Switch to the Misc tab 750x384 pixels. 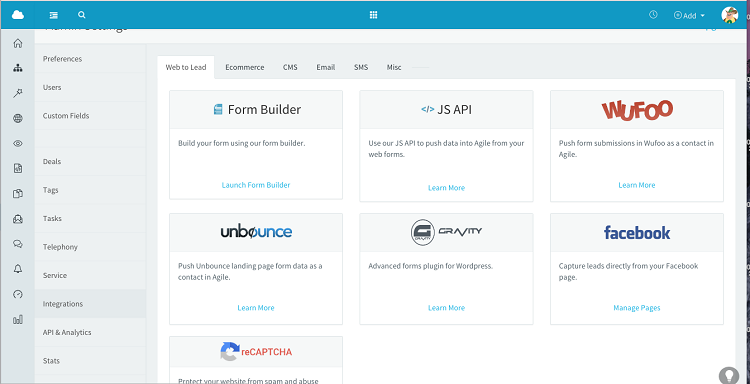click(394, 67)
